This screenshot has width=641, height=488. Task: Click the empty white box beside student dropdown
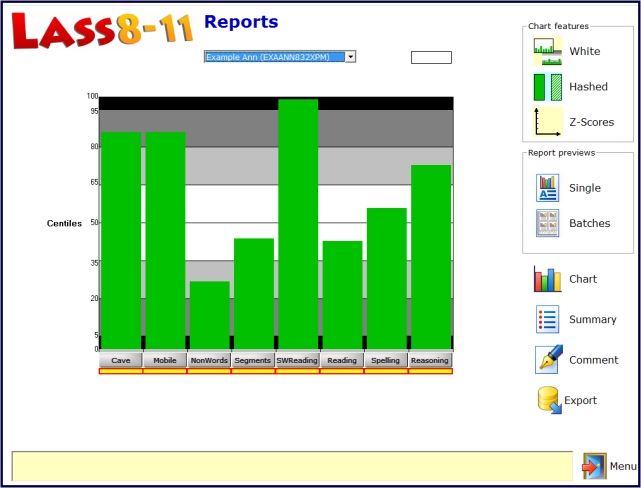pos(431,57)
